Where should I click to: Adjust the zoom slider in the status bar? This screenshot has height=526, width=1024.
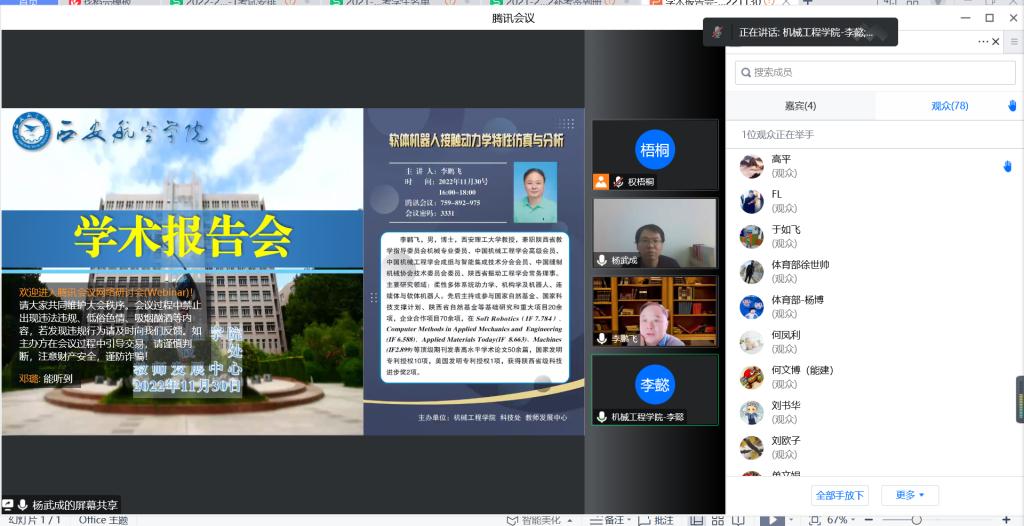pyautogui.click(x=915, y=520)
